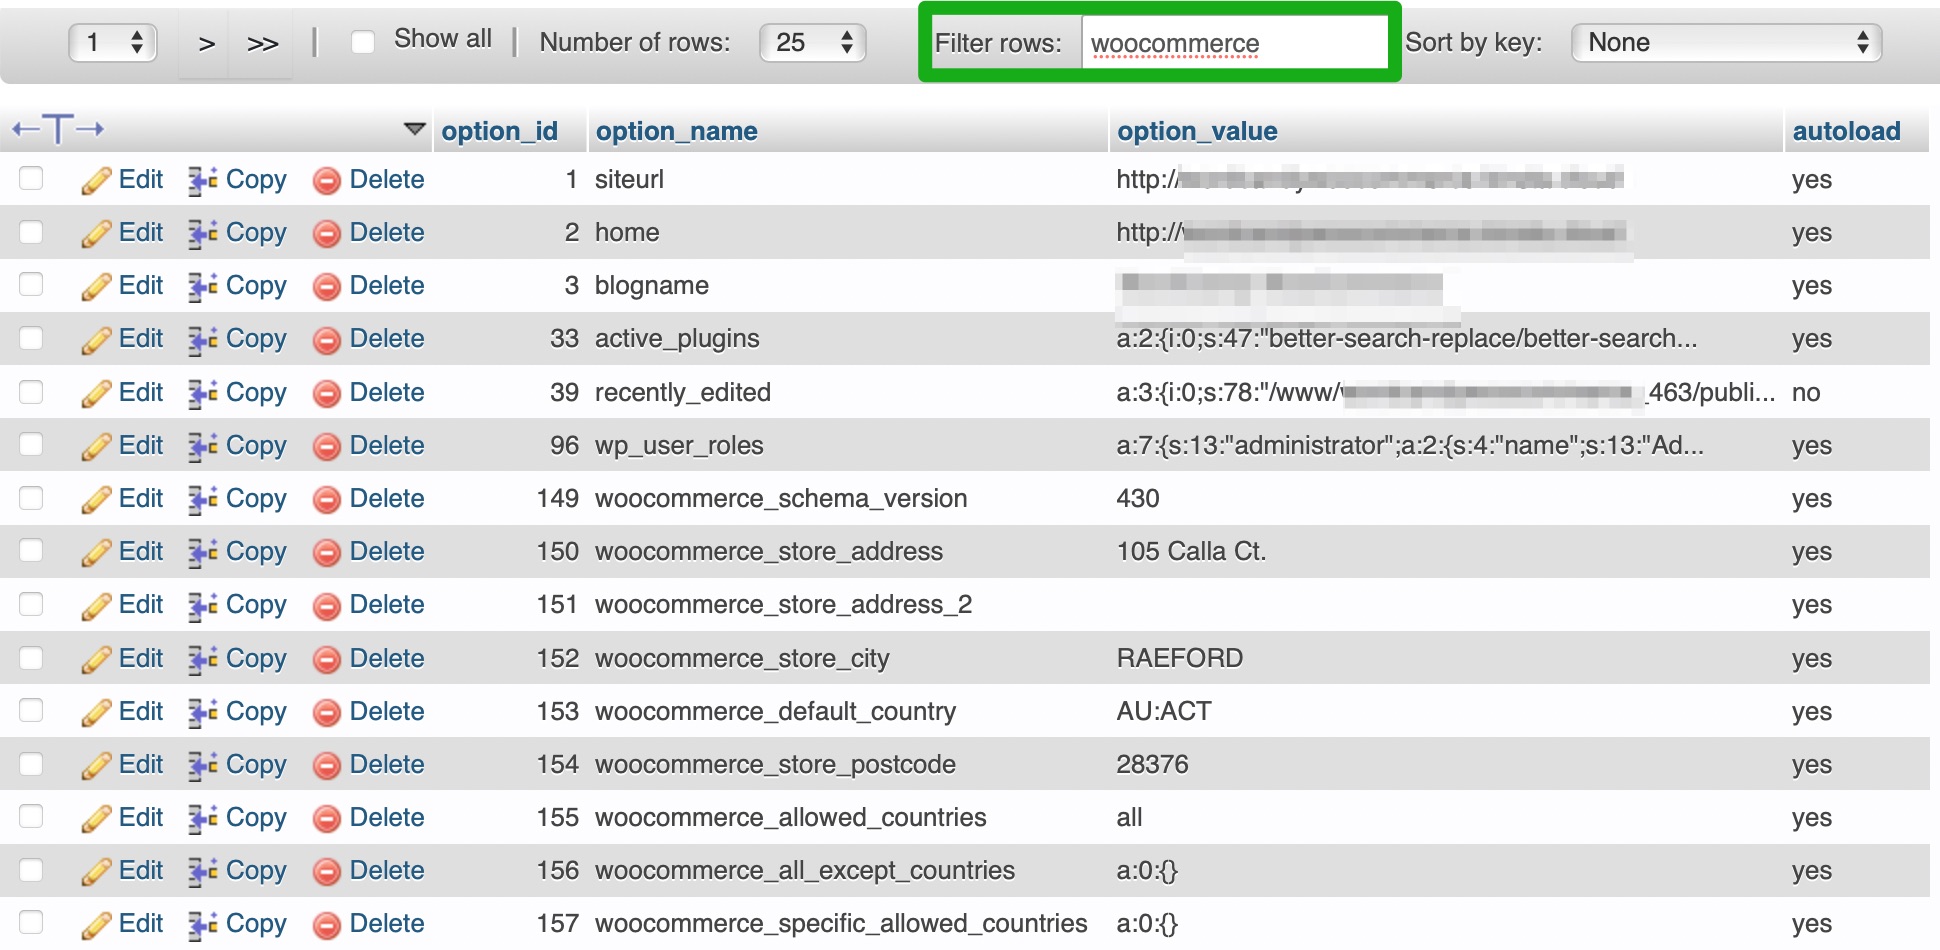1940x950 pixels.
Task: Tick checkbox for woocommerce_schema_version row
Action: coord(31,497)
